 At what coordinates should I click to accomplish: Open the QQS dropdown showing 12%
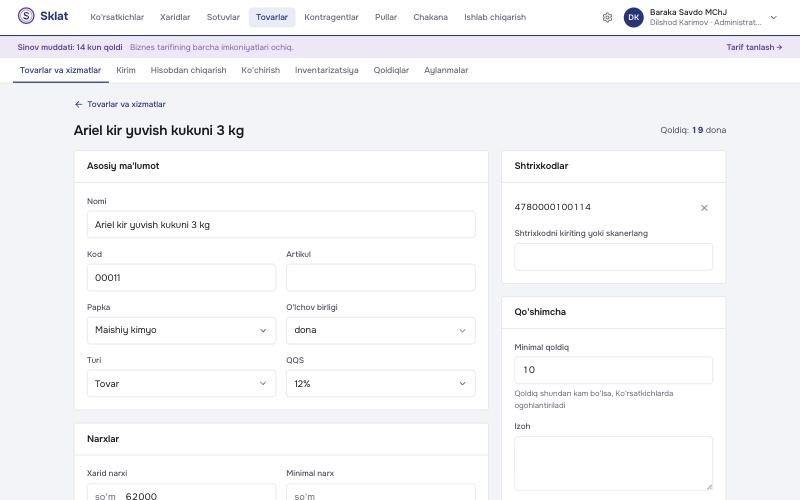pos(381,384)
